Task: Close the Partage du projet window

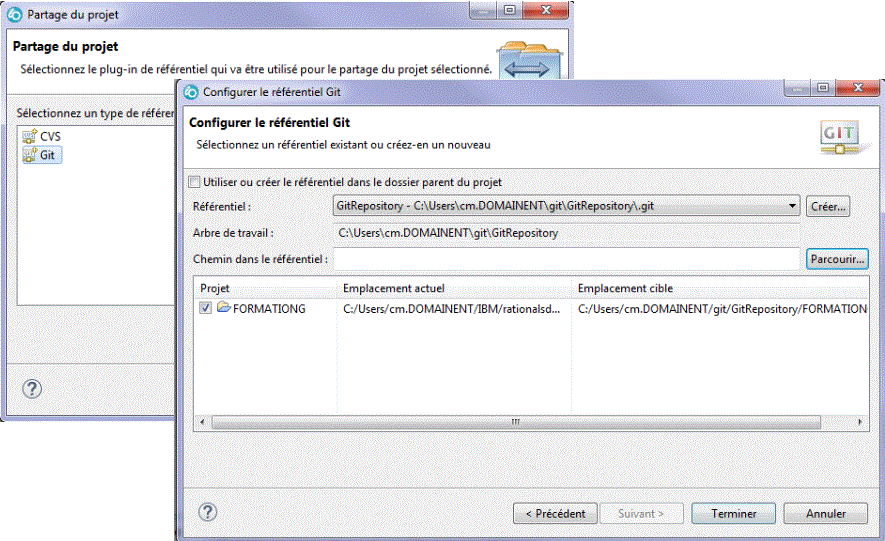Action: pyautogui.click(x=546, y=10)
